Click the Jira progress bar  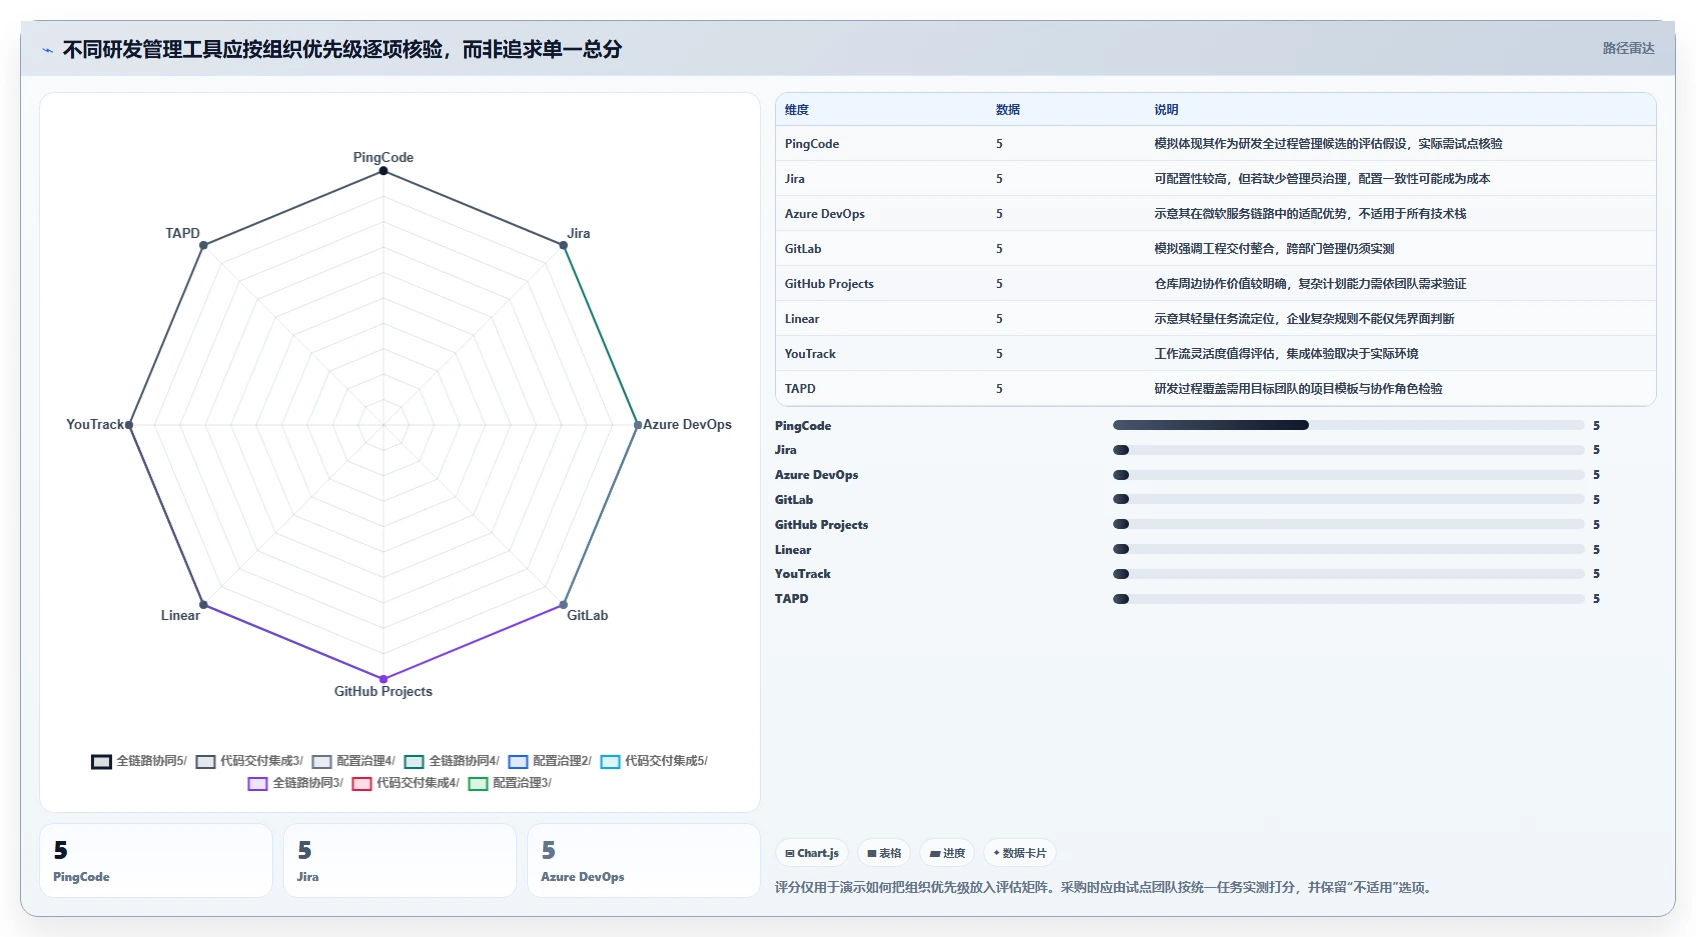pyautogui.click(x=1348, y=450)
